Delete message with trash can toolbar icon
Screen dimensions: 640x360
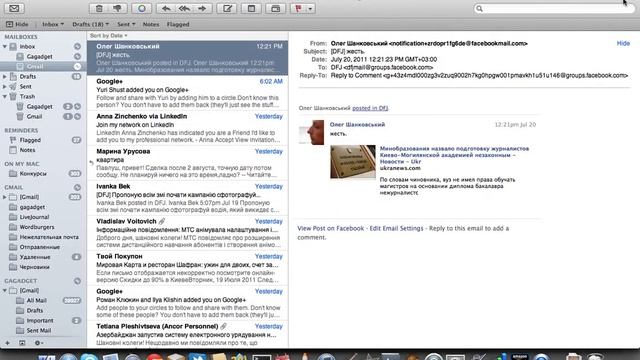(x=99, y=8)
